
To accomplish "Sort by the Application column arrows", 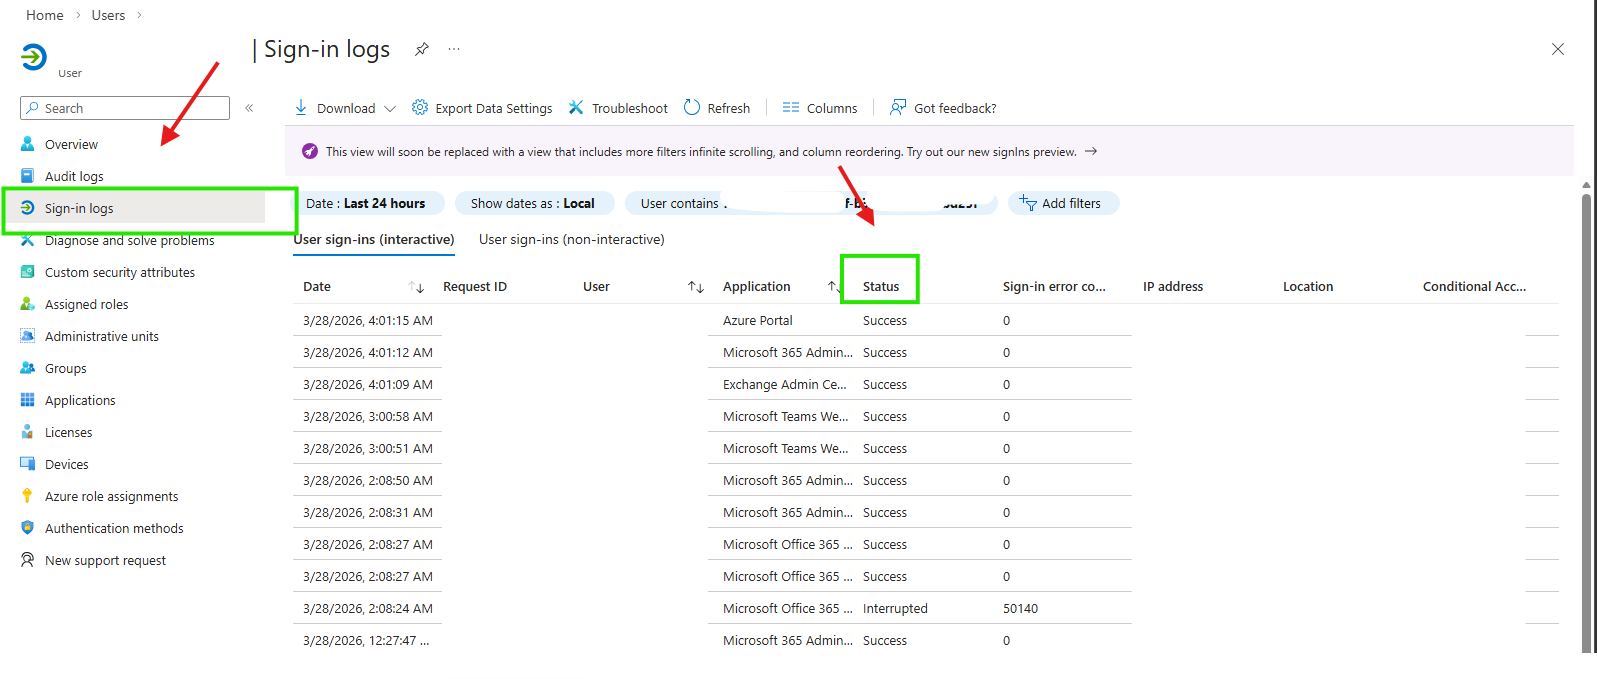I will 833,287.
